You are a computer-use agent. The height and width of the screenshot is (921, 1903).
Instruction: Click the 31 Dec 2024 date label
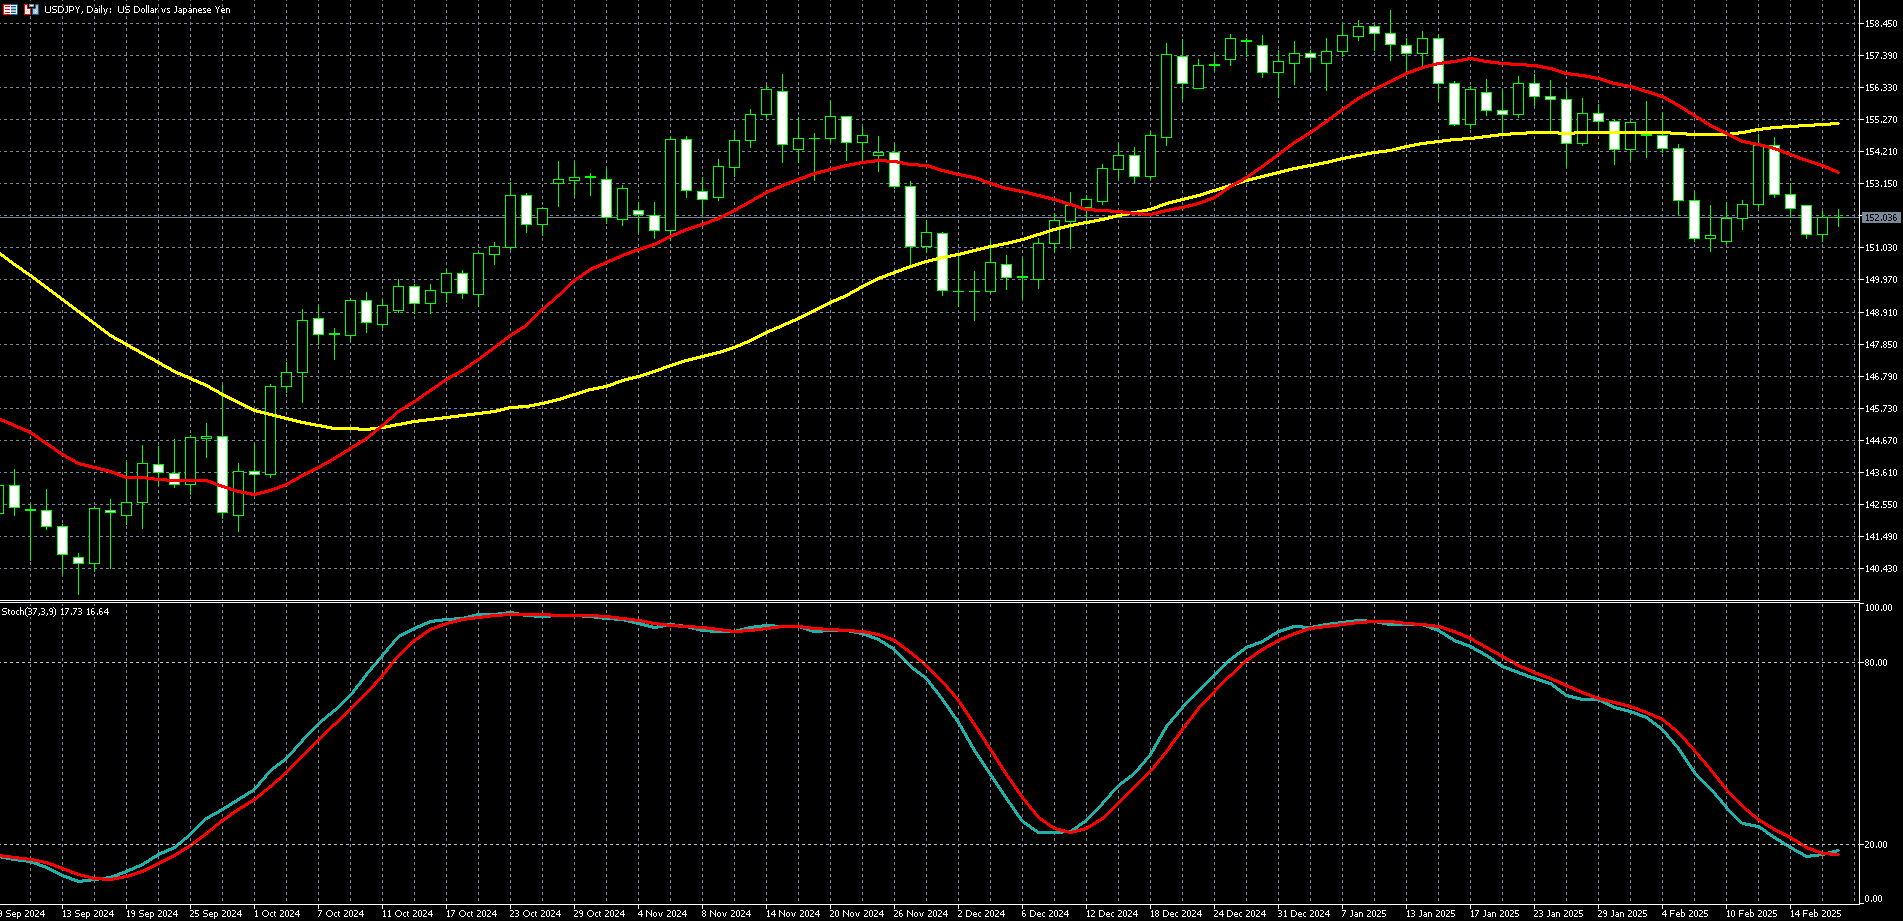(x=1304, y=914)
